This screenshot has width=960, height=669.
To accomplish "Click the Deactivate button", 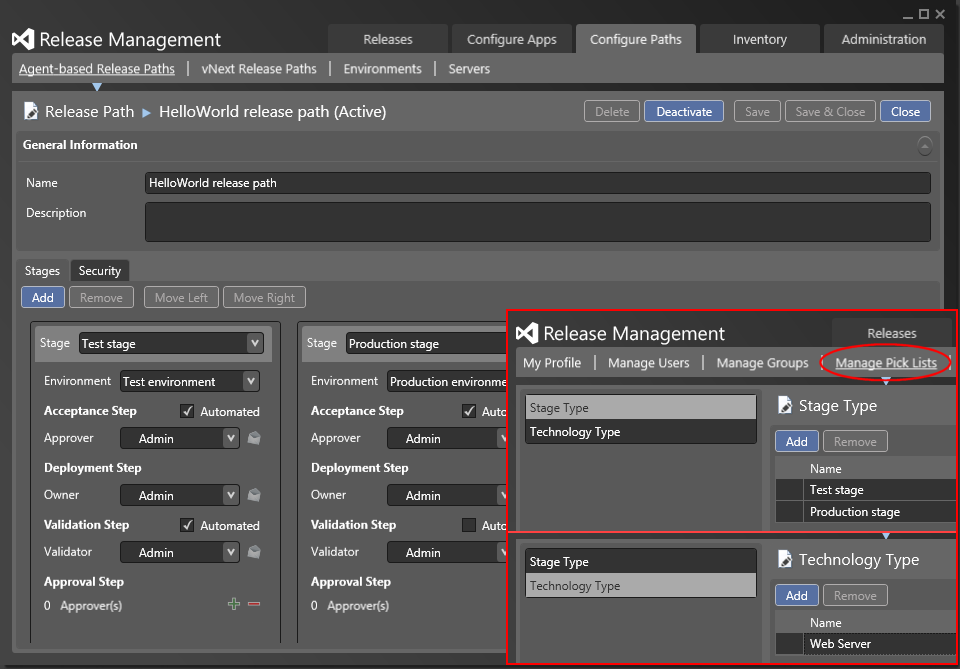I will [684, 111].
